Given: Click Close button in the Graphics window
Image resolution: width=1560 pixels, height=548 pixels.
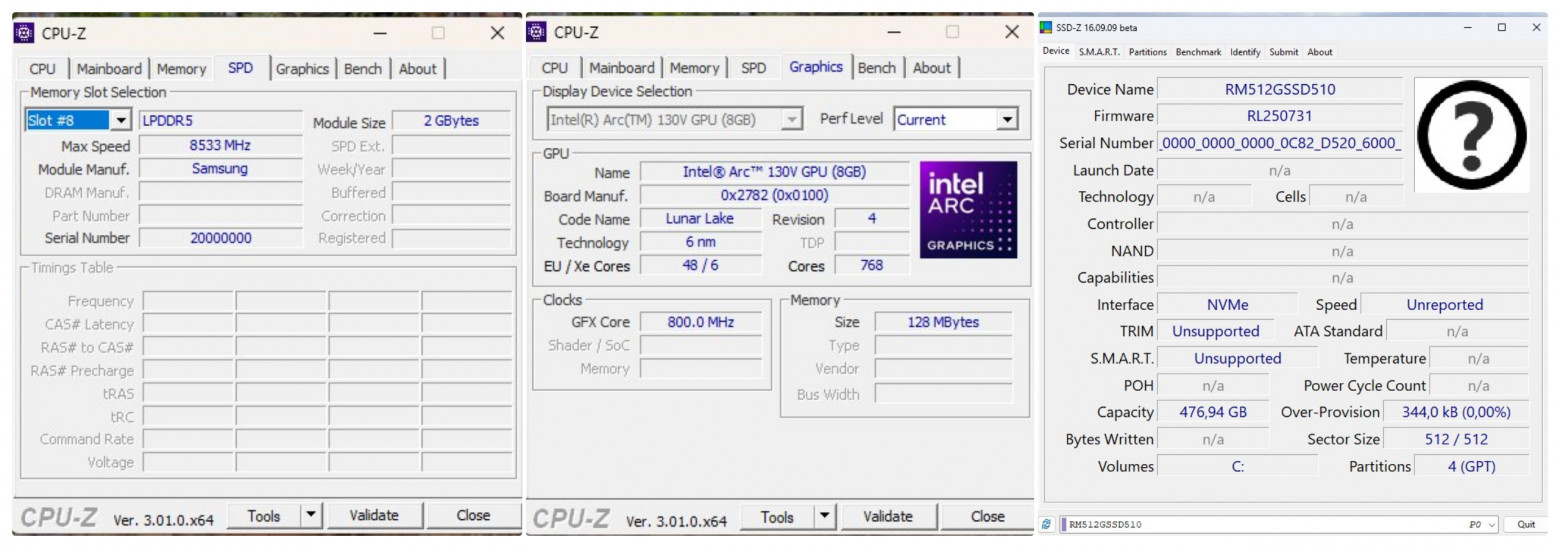Looking at the screenshot, I should tap(987, 517).
